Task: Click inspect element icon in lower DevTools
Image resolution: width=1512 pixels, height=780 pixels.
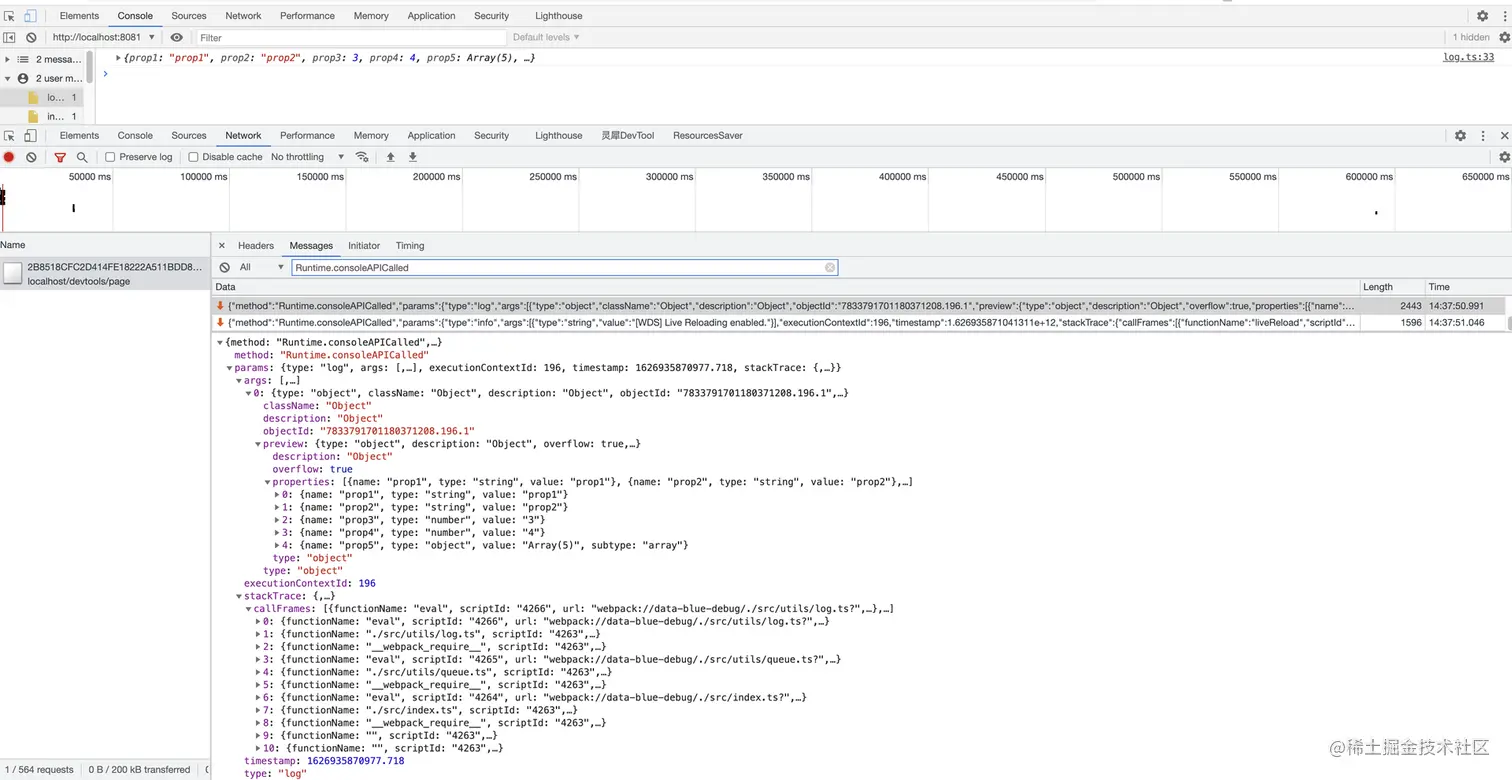Action: click(9, 135)
